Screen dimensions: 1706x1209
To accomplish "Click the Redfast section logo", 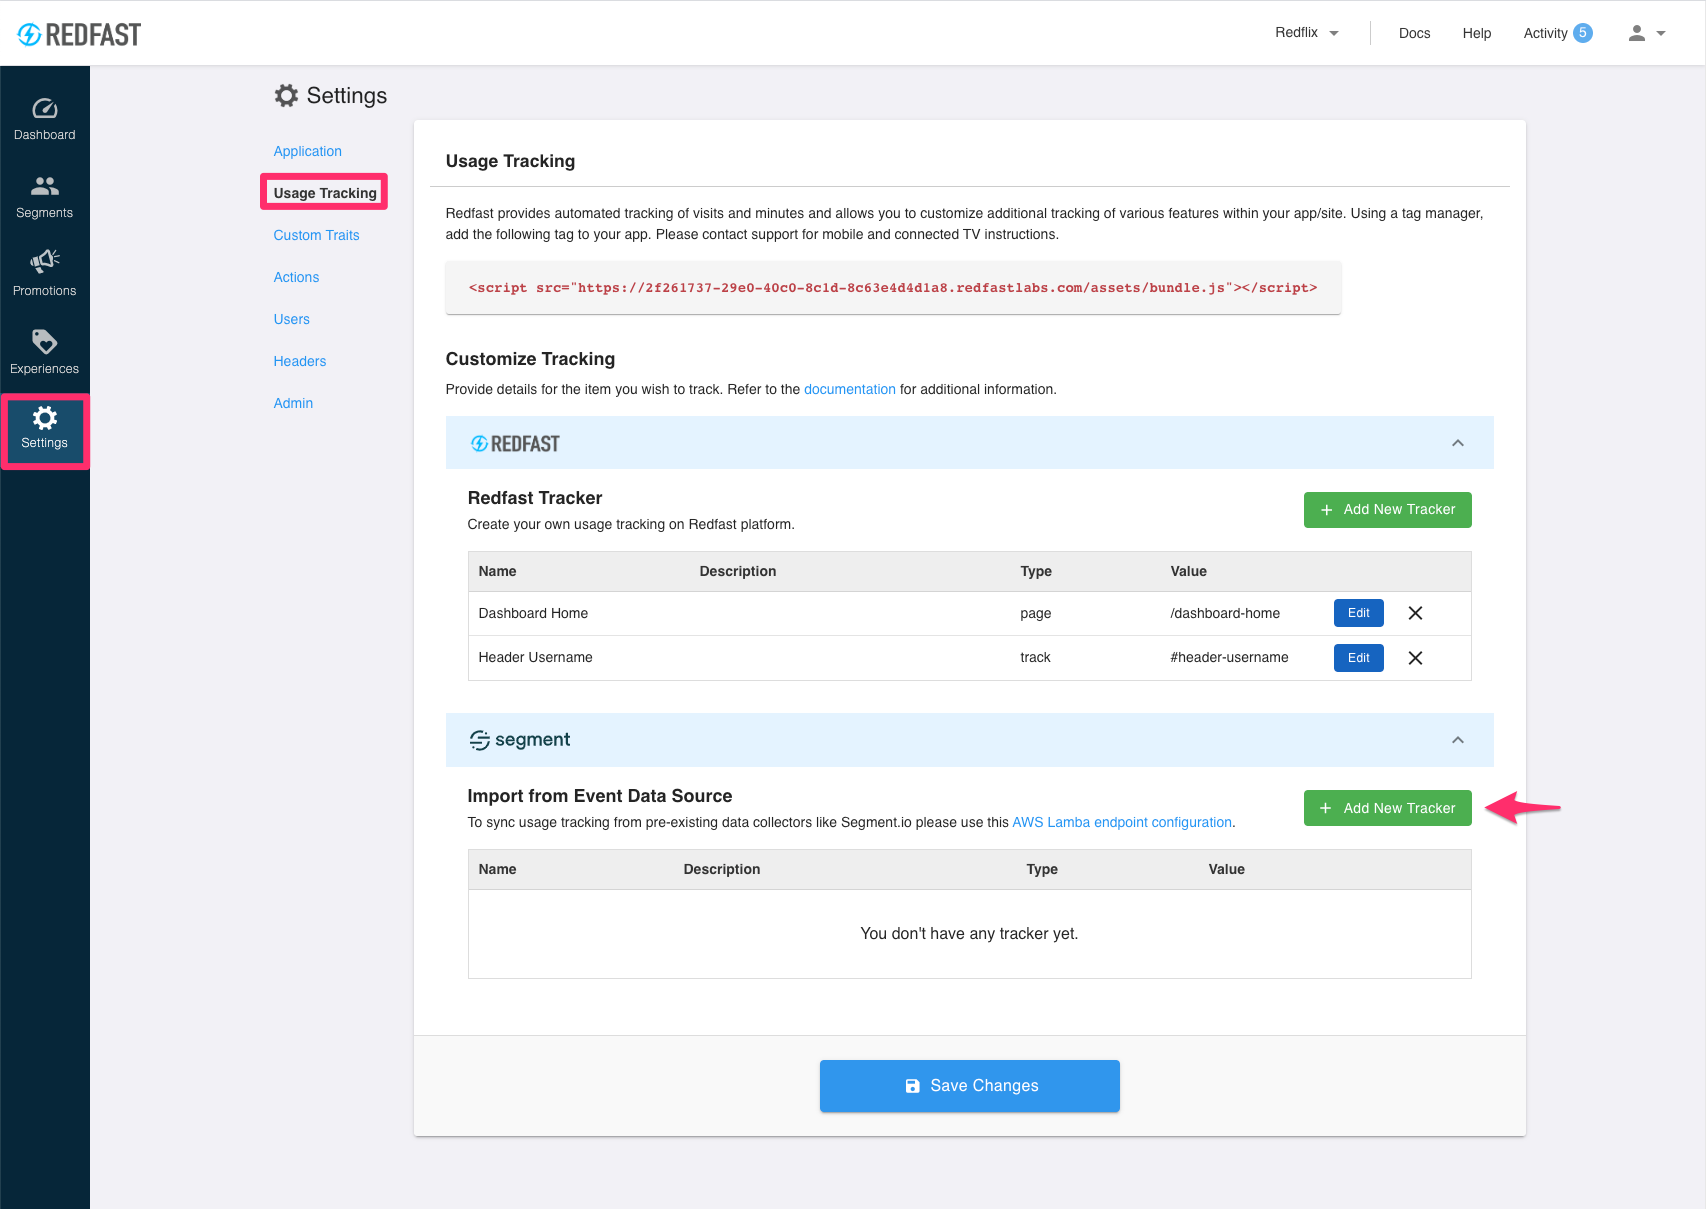I will [x=515, y=443].
